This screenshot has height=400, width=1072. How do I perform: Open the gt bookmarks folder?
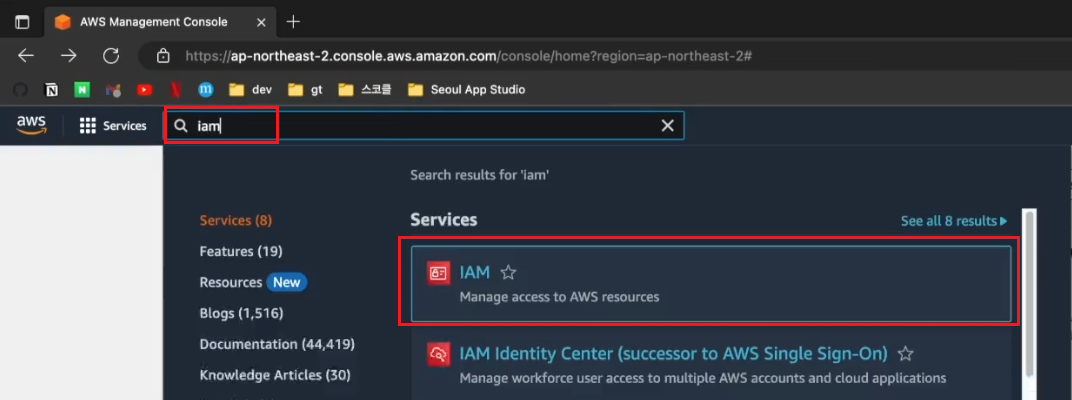(x=306, y=90)
